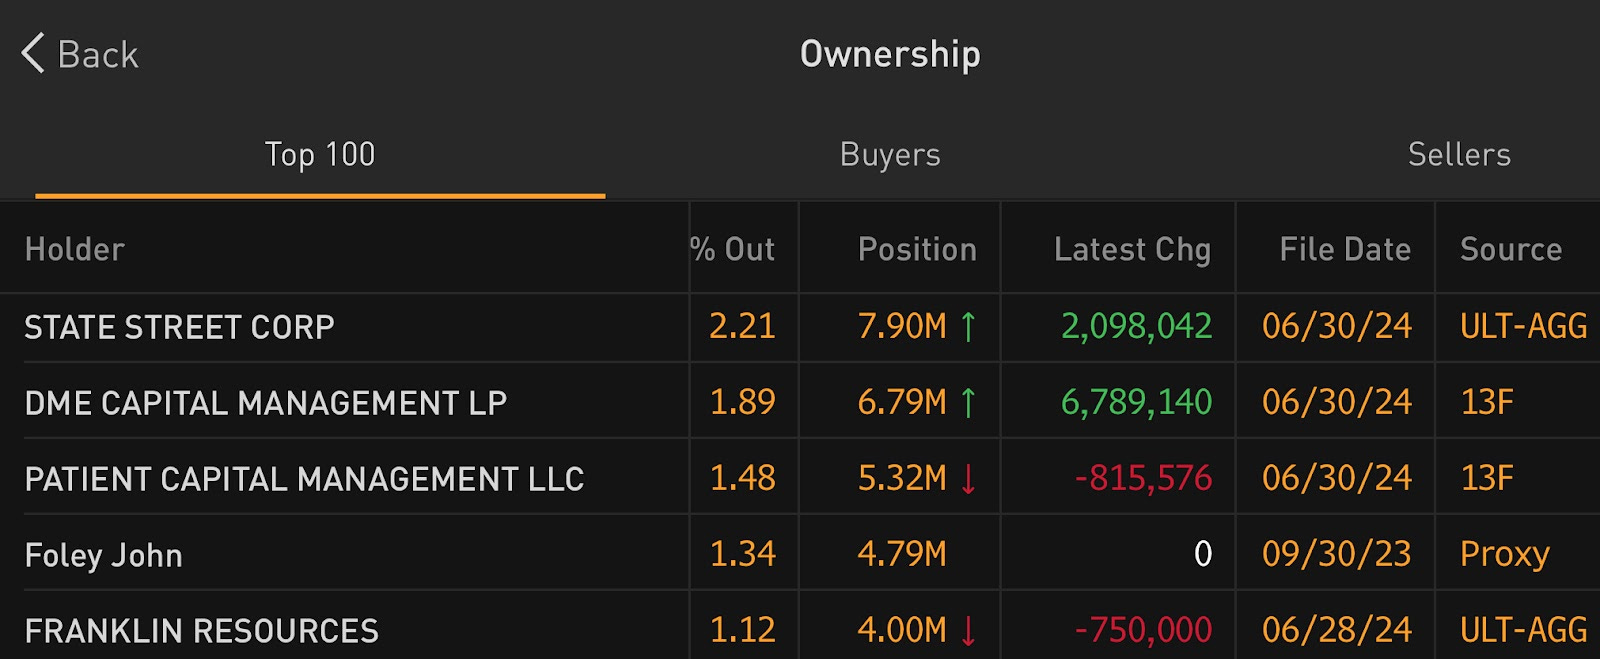
Task: Click the 1.48 percent out value
Action: click(x=742, y=478)
